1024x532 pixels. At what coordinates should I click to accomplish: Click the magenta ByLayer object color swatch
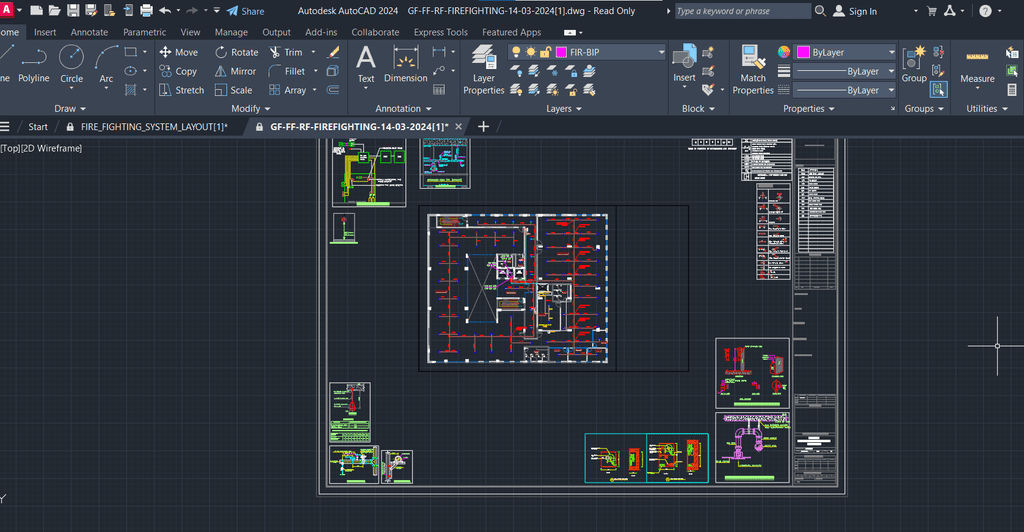803,52
